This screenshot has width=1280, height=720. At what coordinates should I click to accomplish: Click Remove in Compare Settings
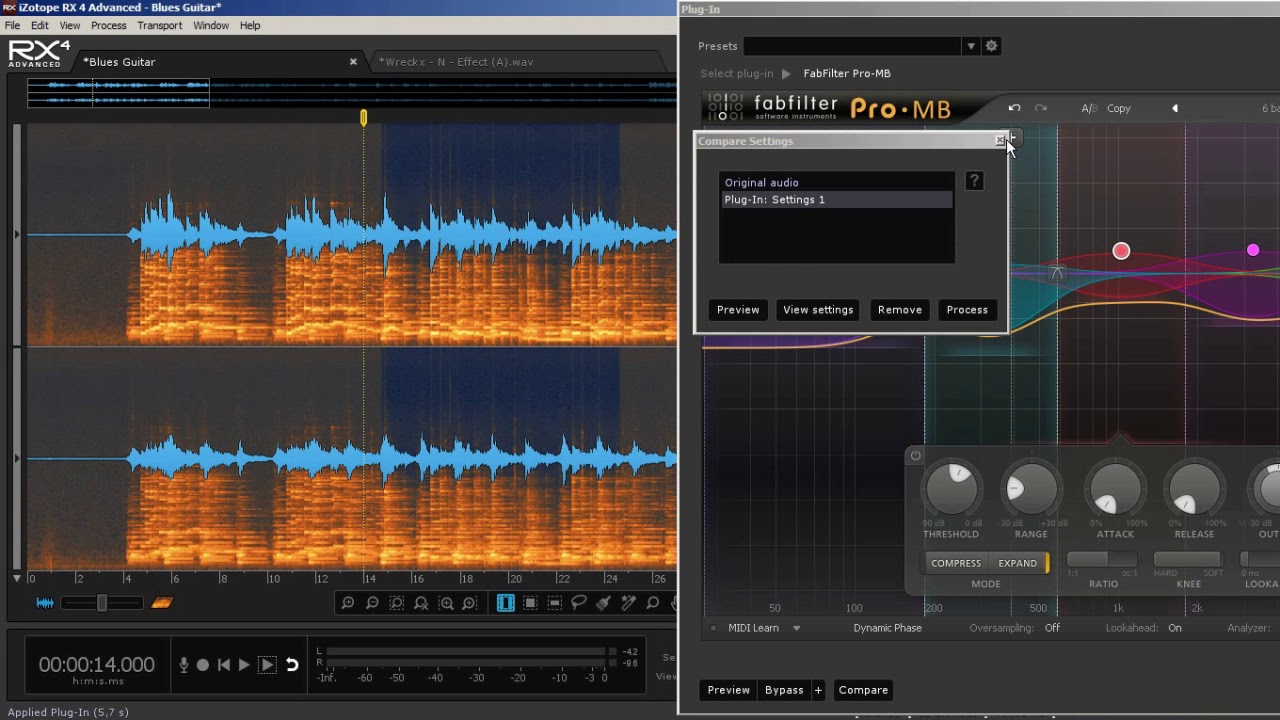(900, 310)
